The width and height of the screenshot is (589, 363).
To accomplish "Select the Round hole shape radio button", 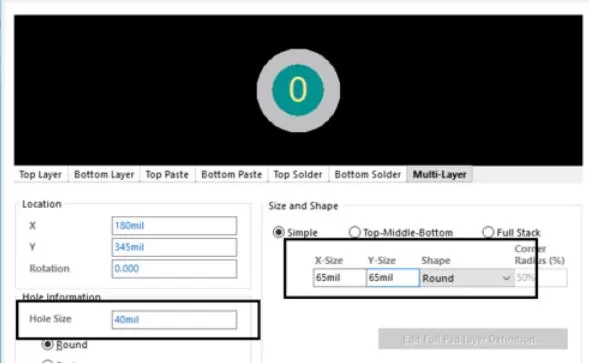I will pos(47,344).
